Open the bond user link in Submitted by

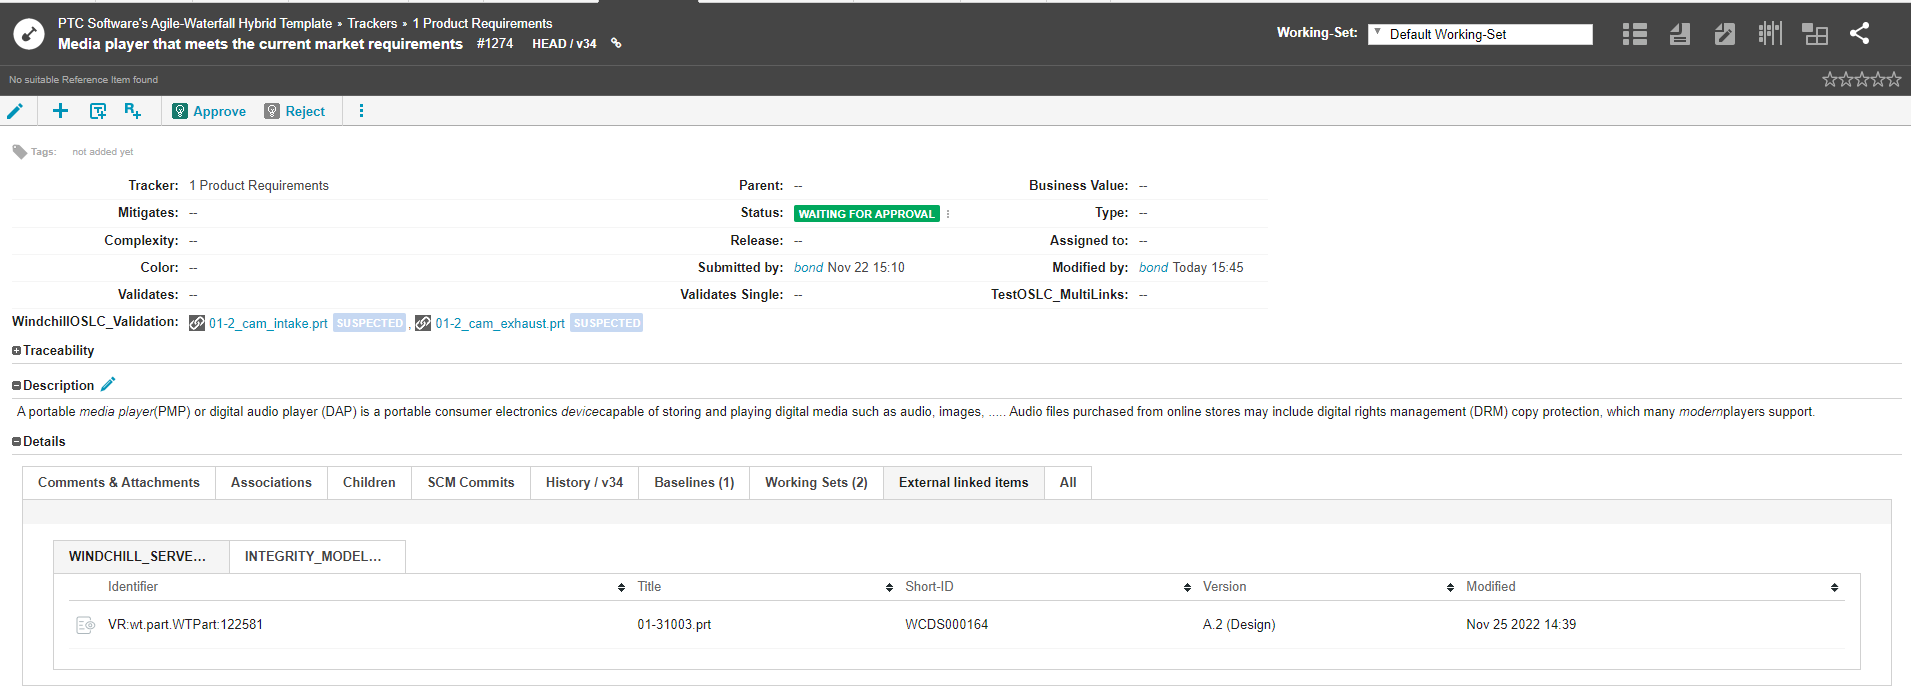point(808,268)
